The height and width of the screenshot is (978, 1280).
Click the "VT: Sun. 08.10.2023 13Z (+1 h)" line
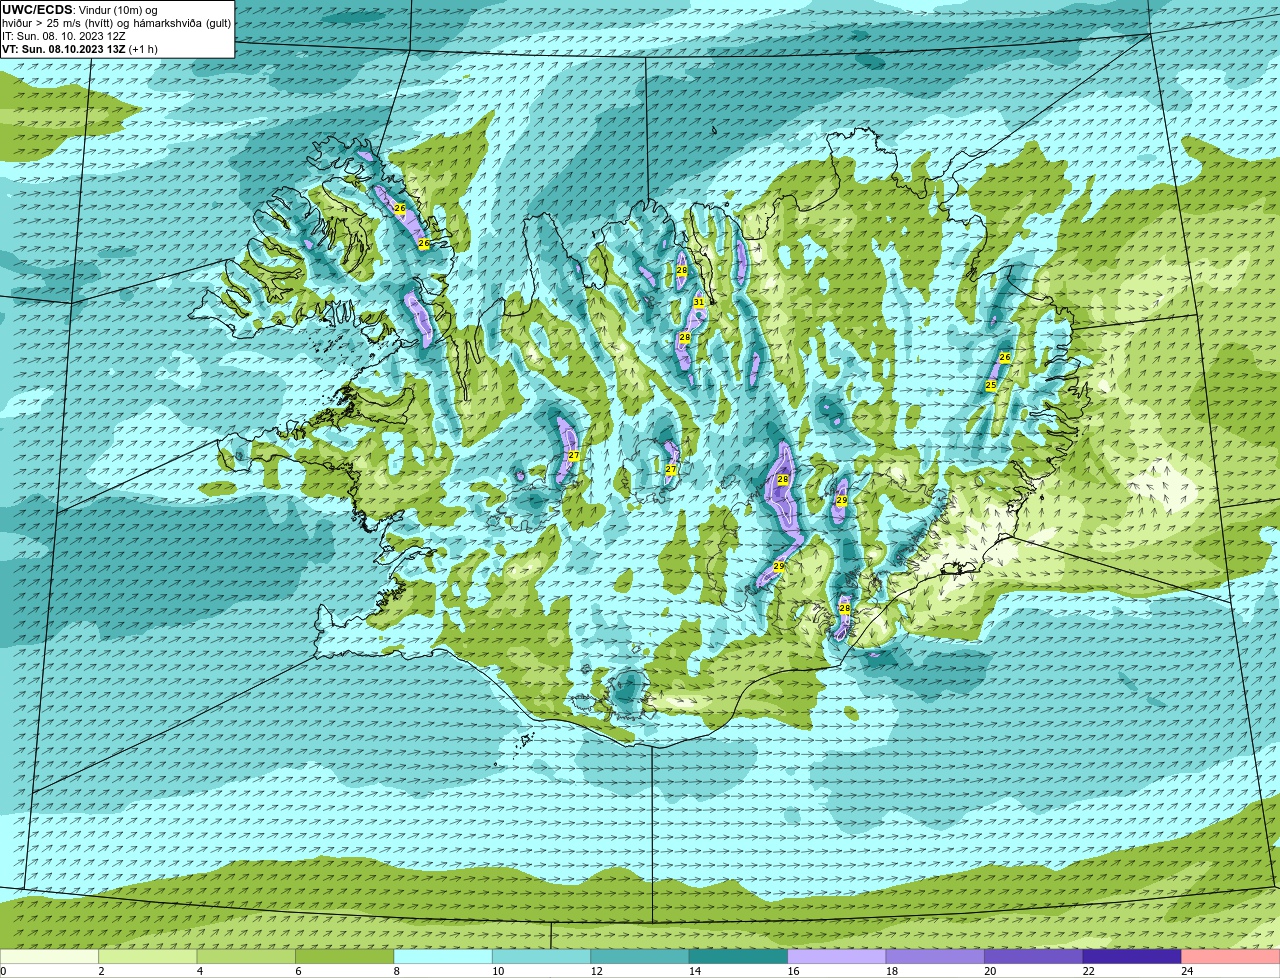tap(80, 49)
